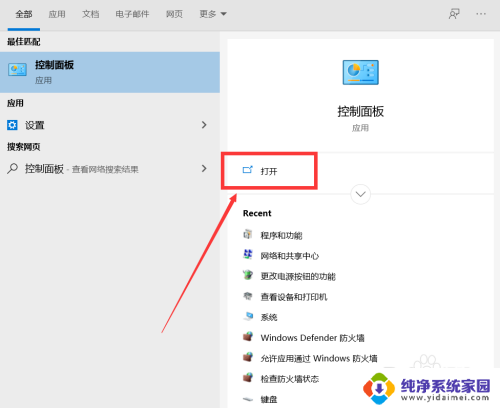Switch to the 应用 tab
This screenshot has width=500, height=408.
click(x=57, y=14)
